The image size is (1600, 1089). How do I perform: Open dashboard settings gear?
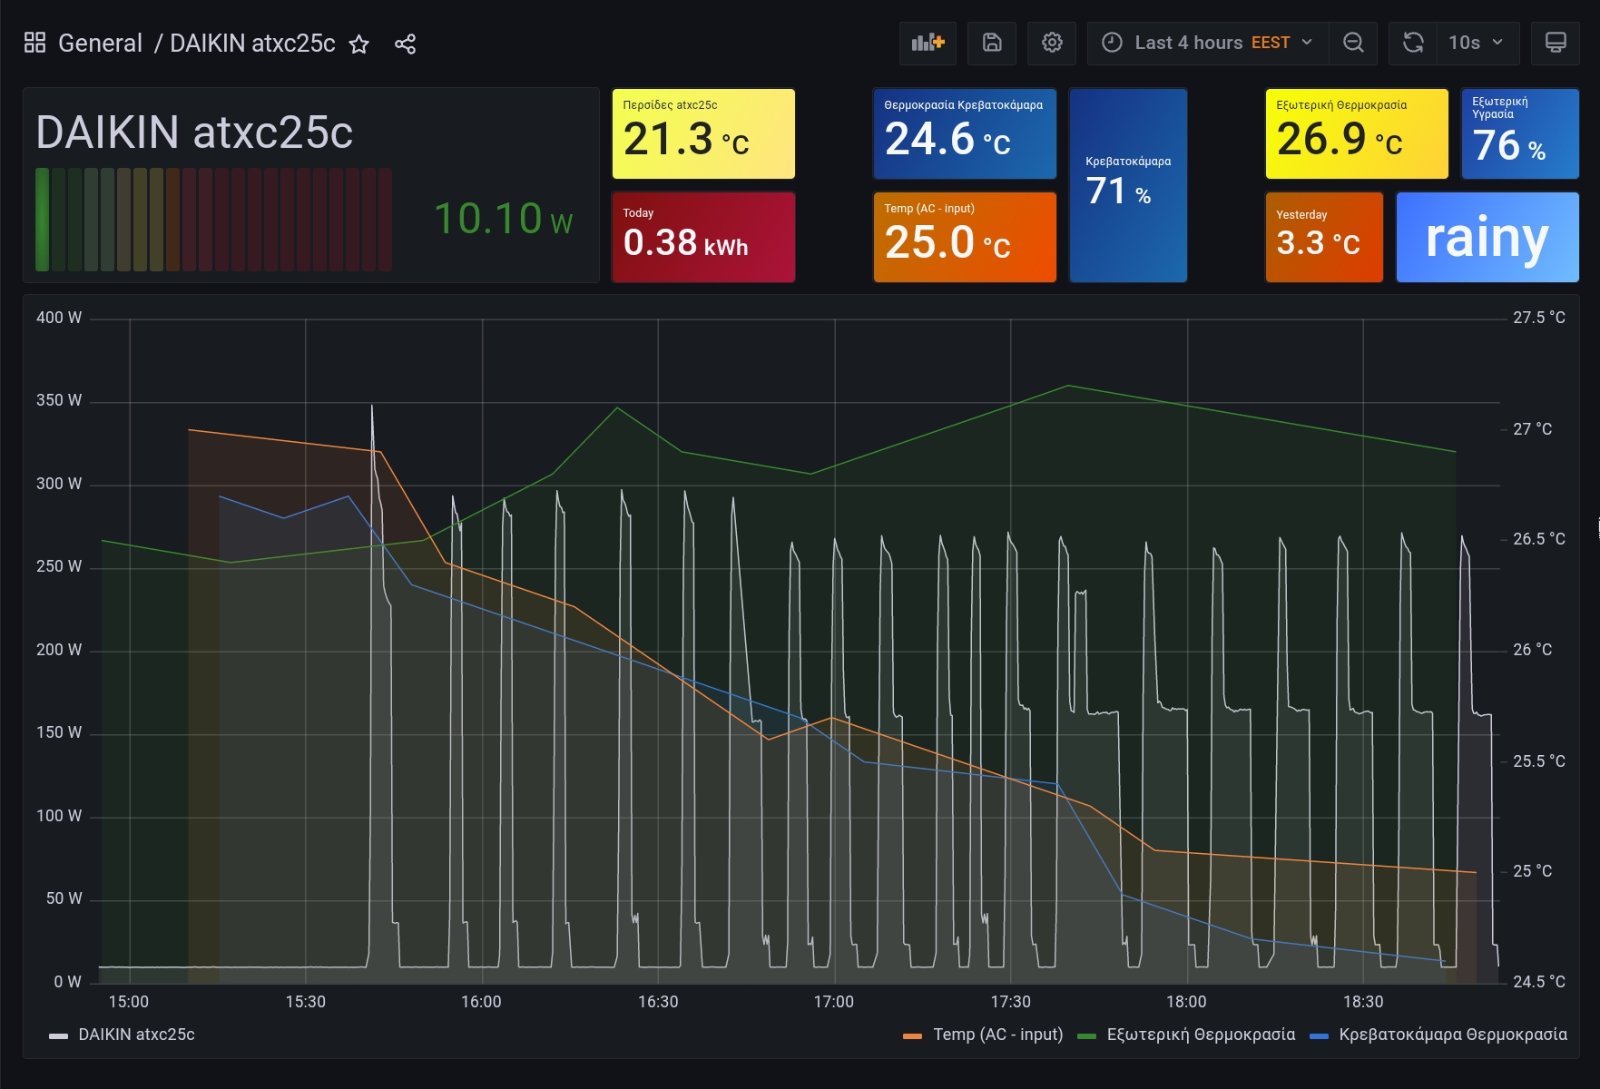(x=1052, y=43)
